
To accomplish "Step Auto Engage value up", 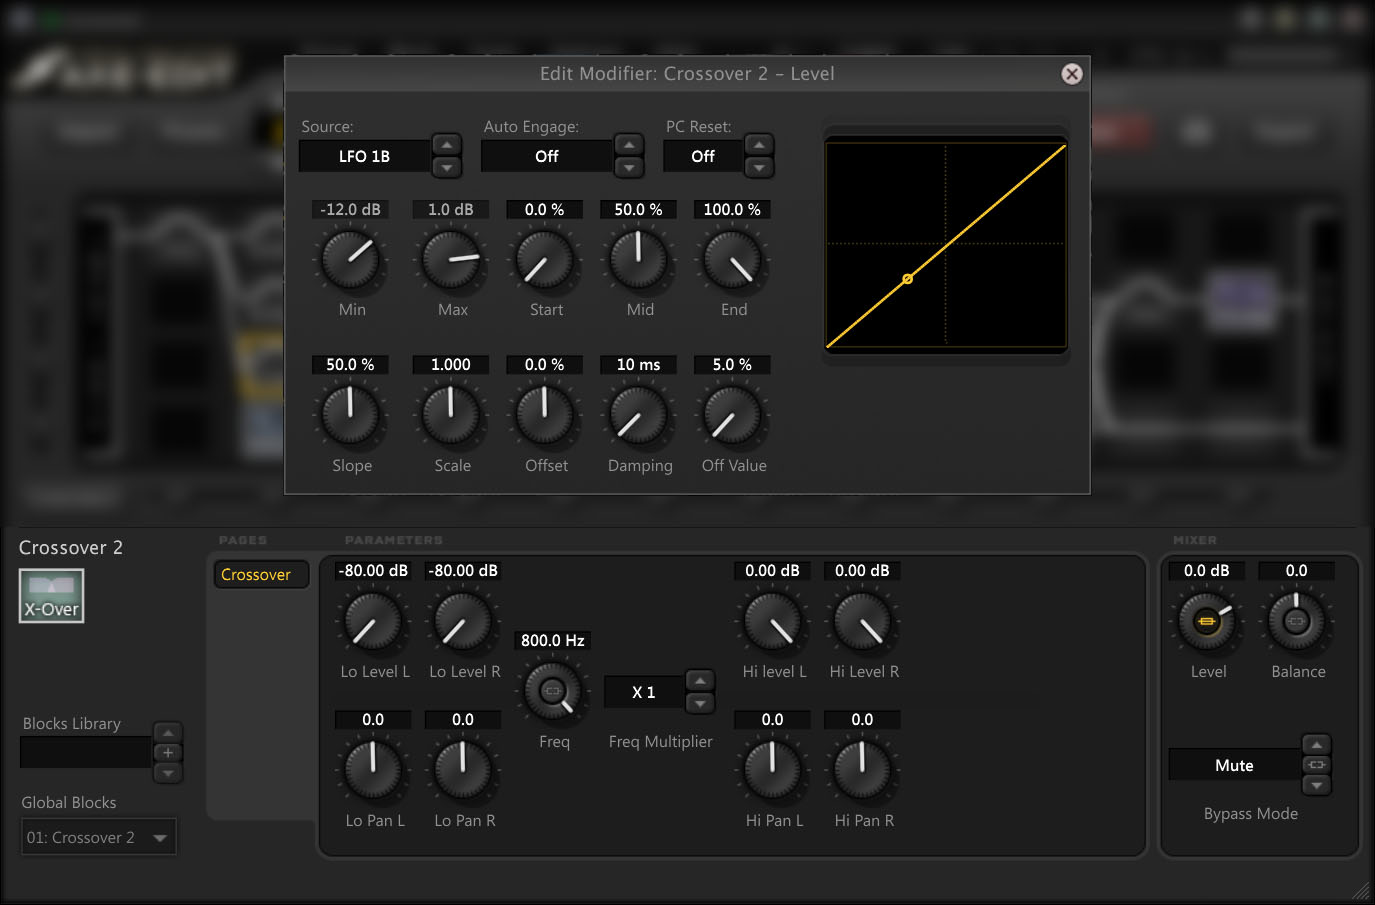I will click(x=628, y=145).
